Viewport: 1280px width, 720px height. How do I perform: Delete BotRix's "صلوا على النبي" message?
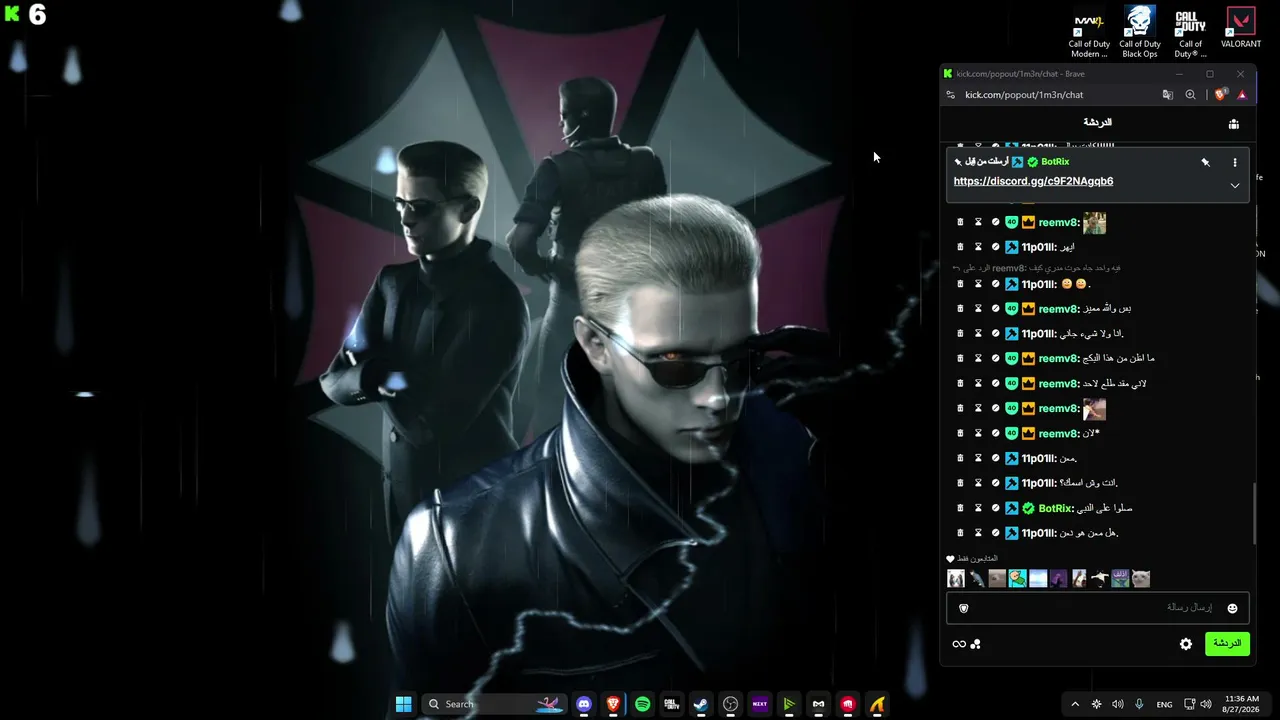960,508
